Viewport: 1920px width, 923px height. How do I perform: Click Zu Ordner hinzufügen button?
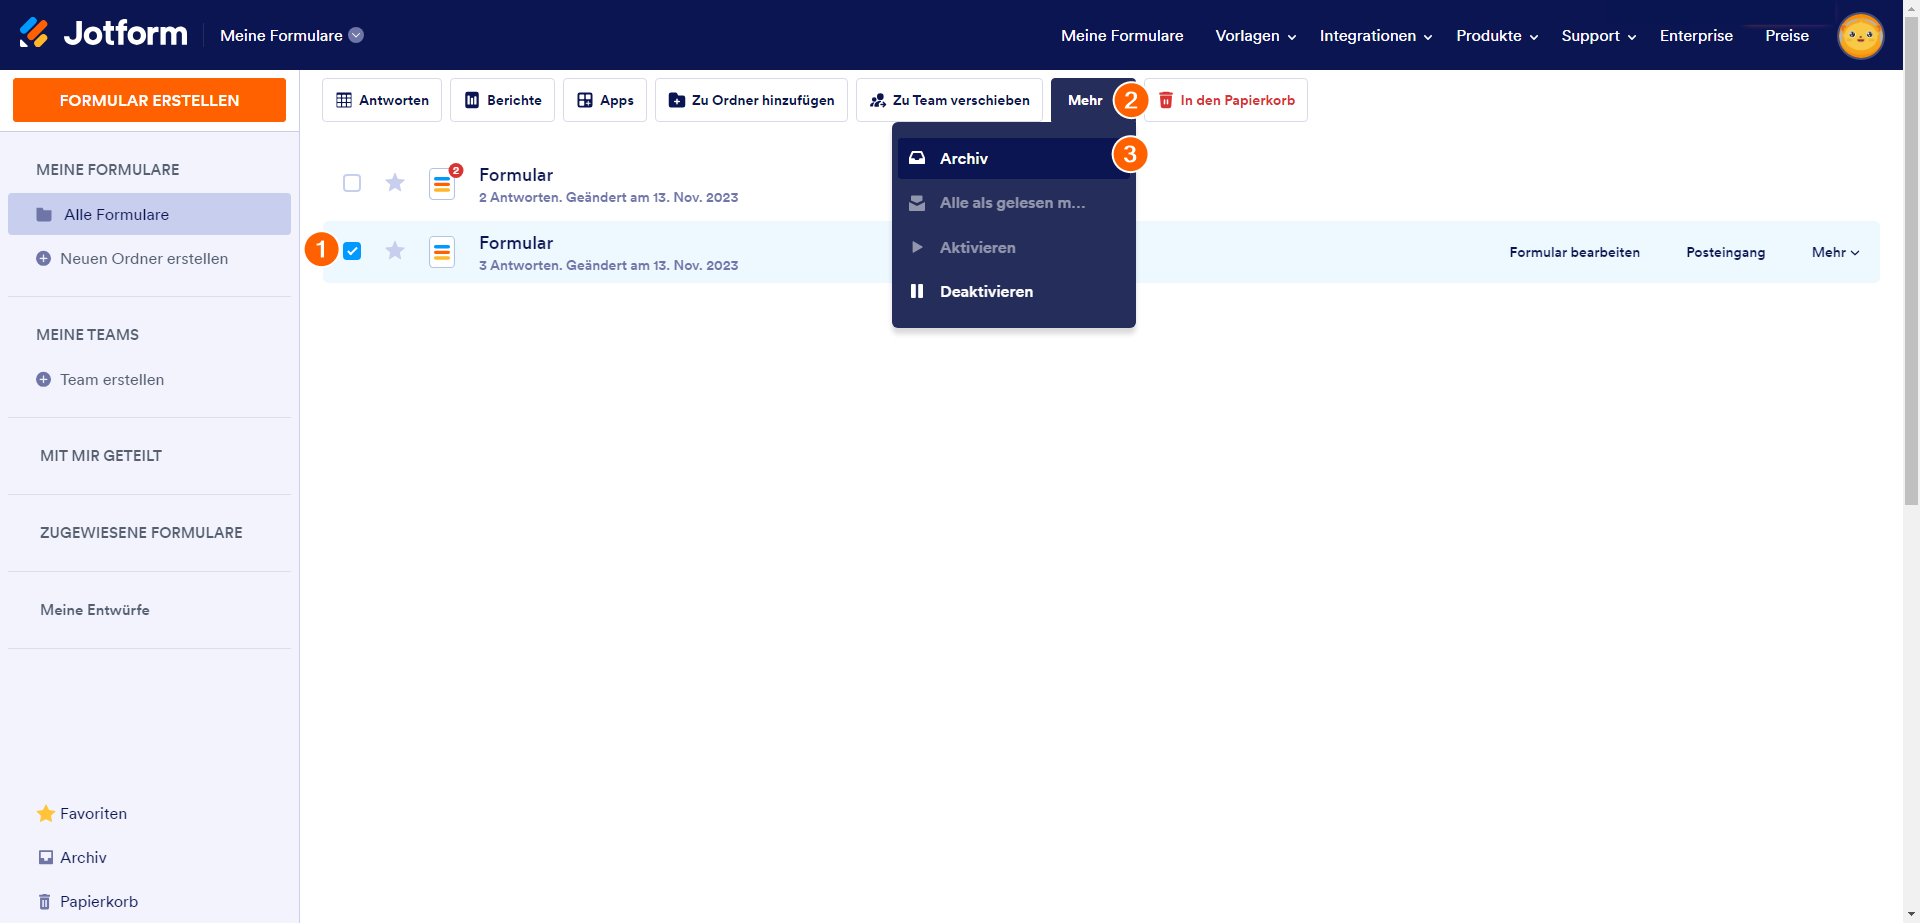pos(751,100)
